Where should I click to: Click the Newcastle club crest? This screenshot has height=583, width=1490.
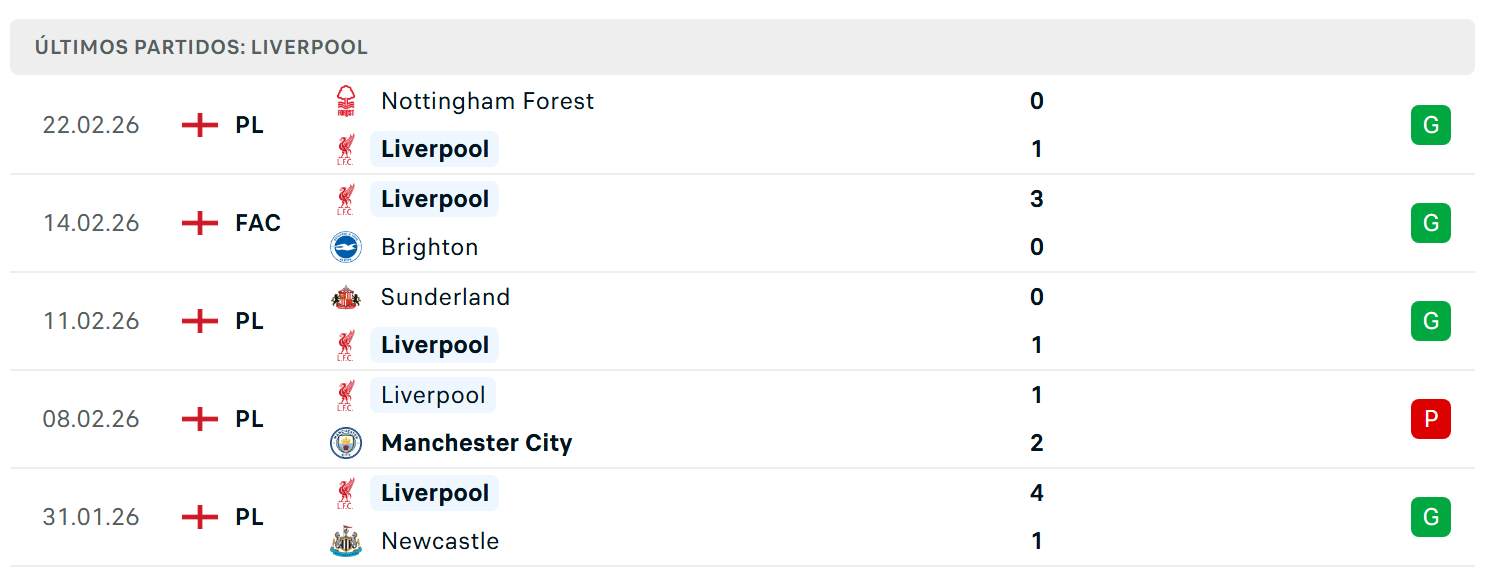click(346, 541)
